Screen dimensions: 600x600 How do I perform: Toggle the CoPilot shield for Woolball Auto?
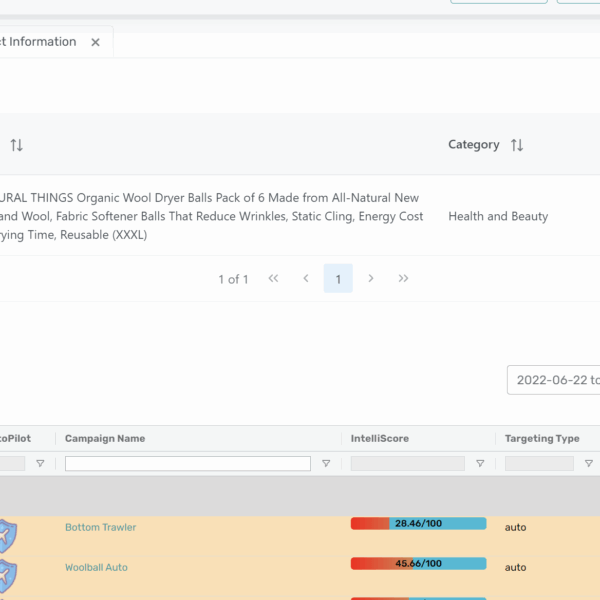(x=8, y=576)
